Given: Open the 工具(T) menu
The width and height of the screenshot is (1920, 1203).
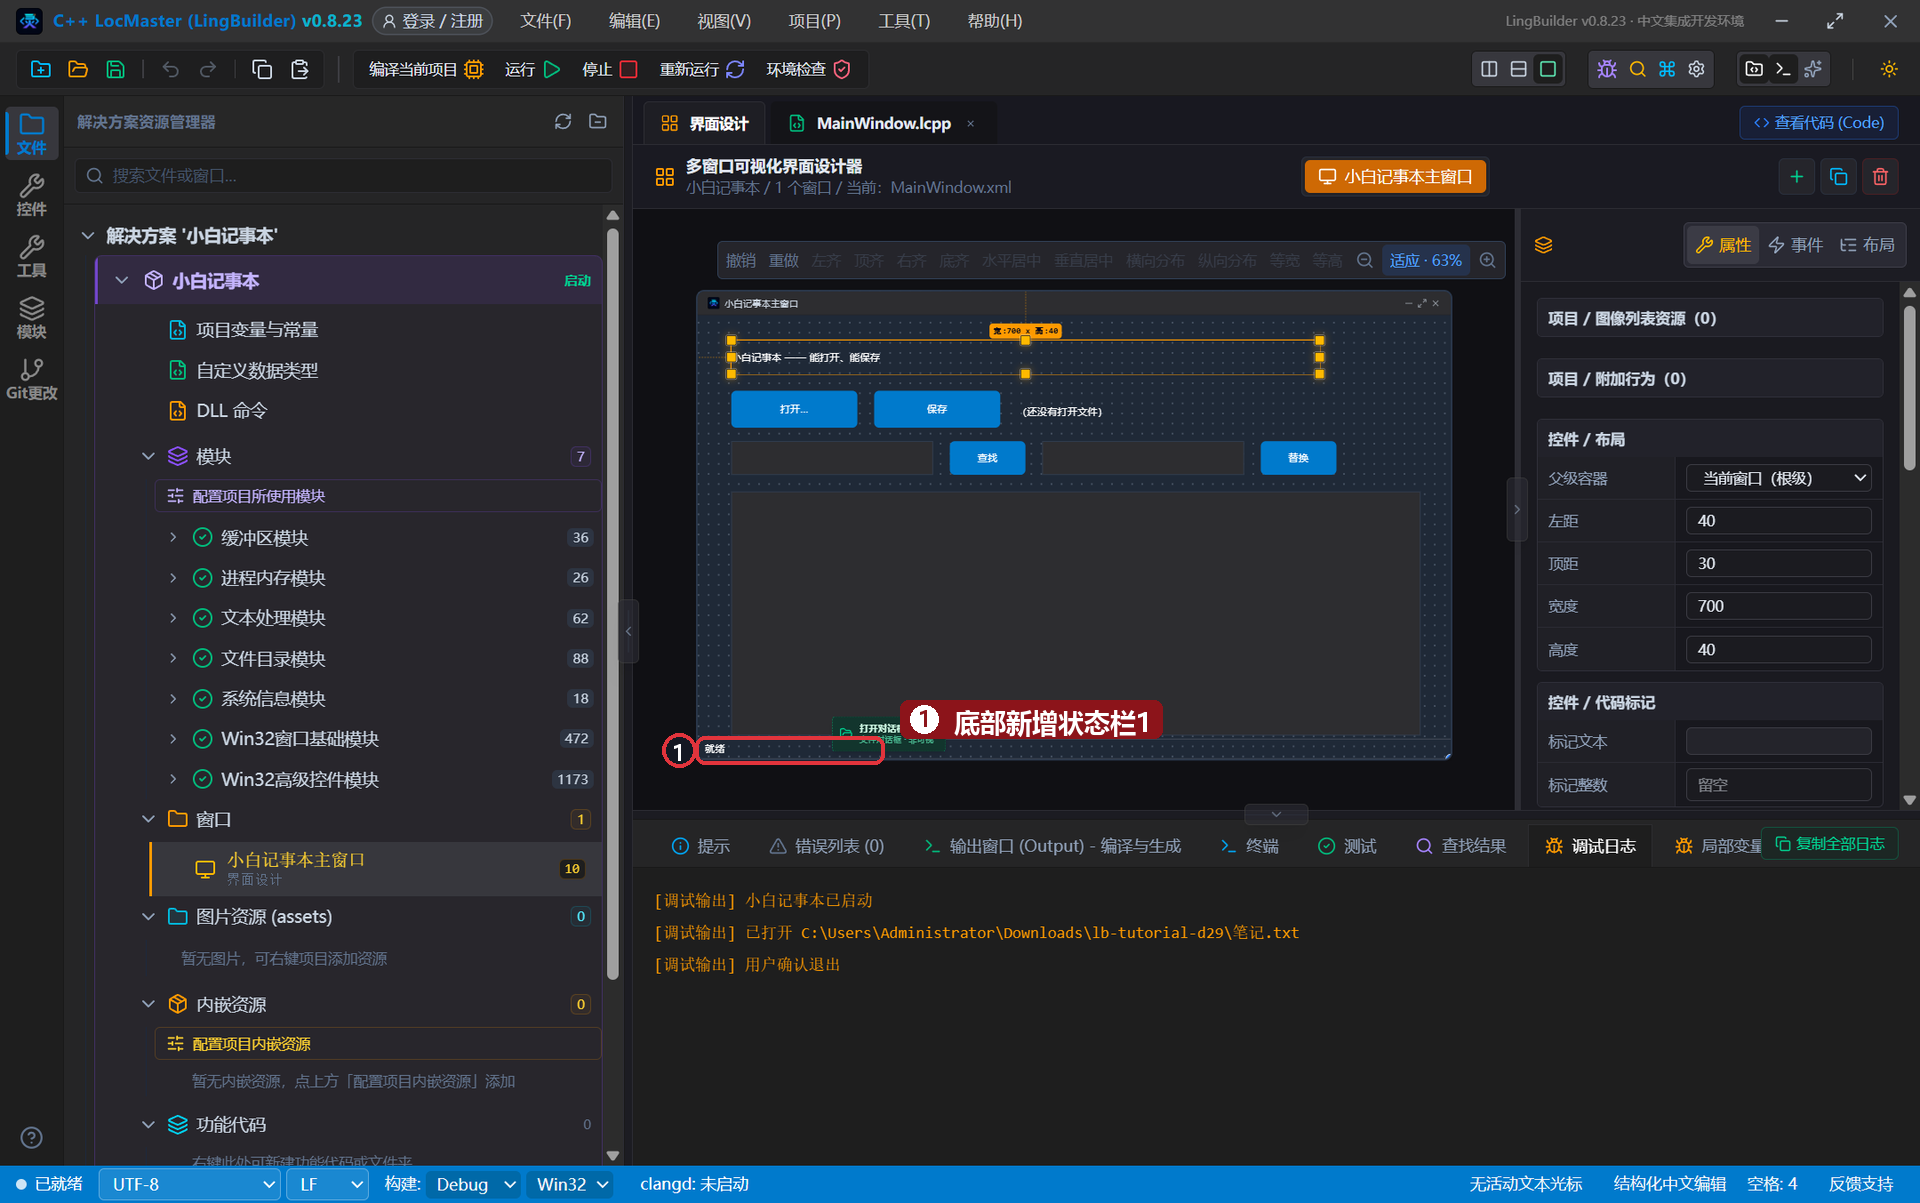Looking at the screenshot, I should (903, 21).
